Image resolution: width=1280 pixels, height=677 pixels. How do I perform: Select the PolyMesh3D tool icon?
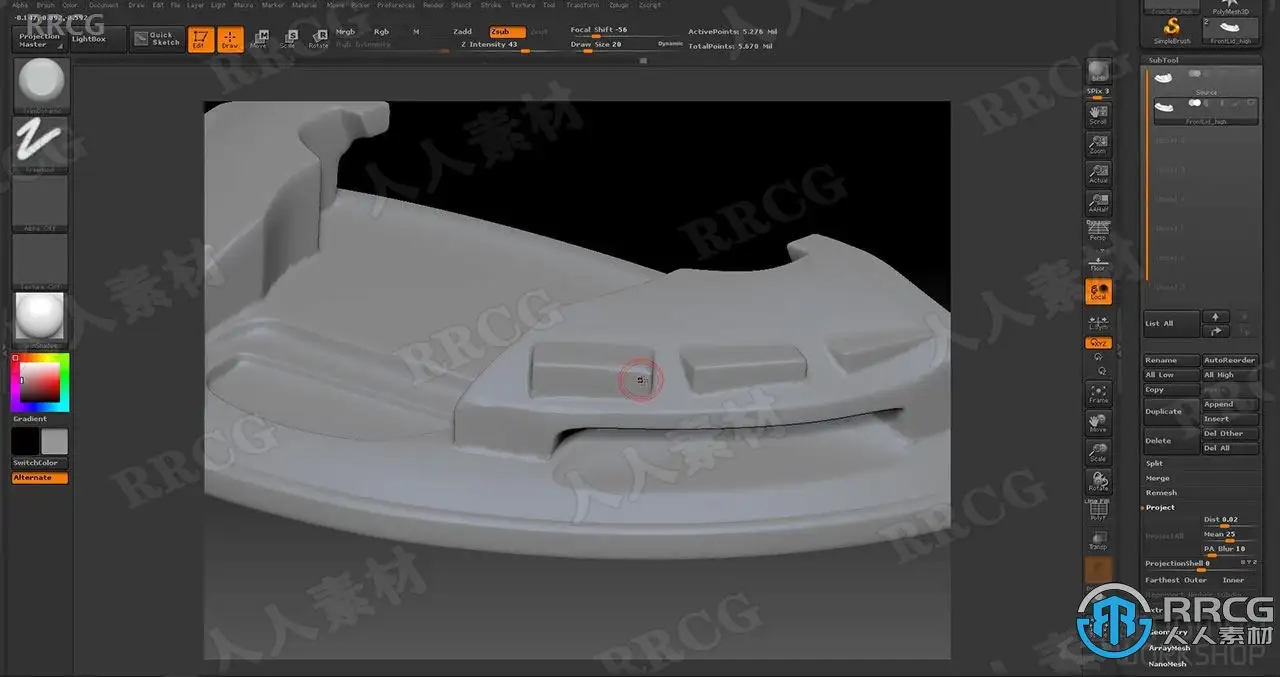click(1230, 7)
